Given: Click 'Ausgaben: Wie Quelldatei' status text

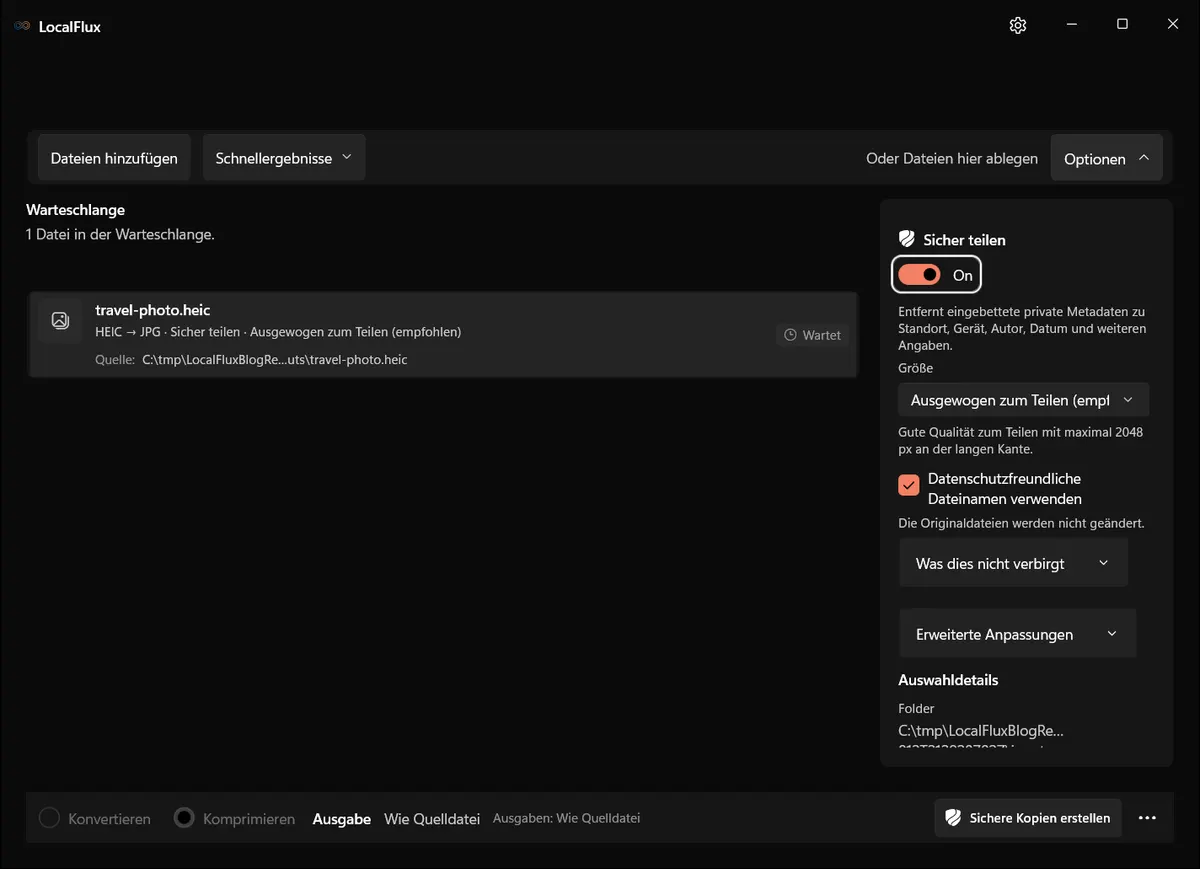Looking at the screenshot, I should click(x=567, y=818).
